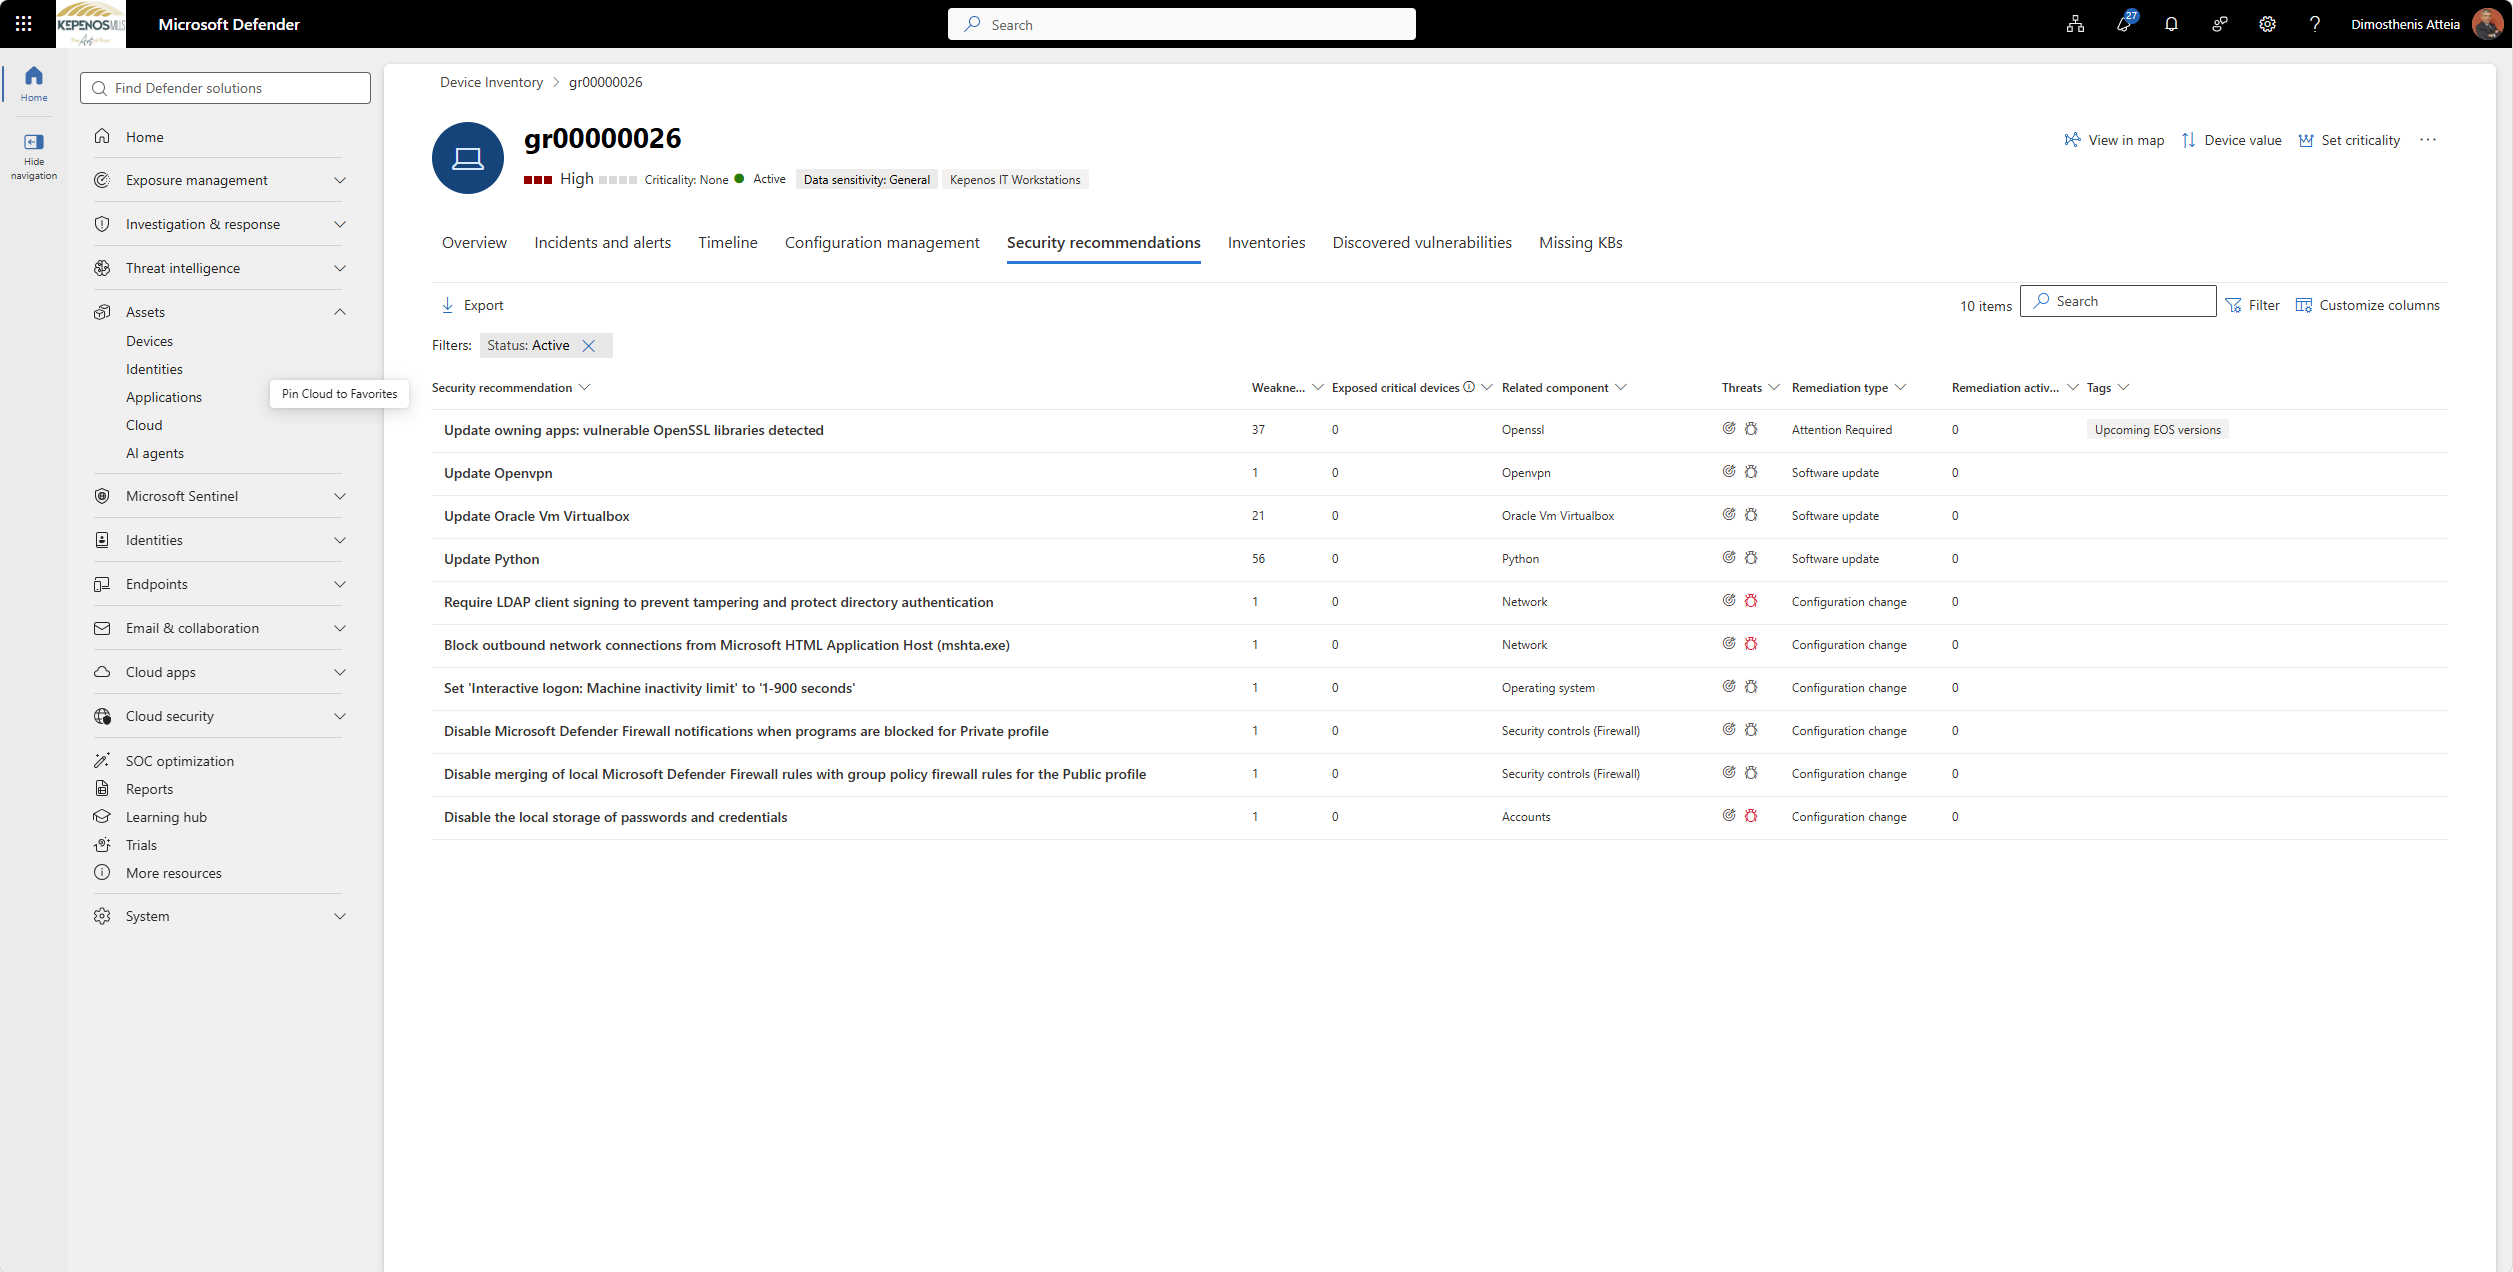Click the Kepenos IT Workstations tag

(x=1015, y=180)
